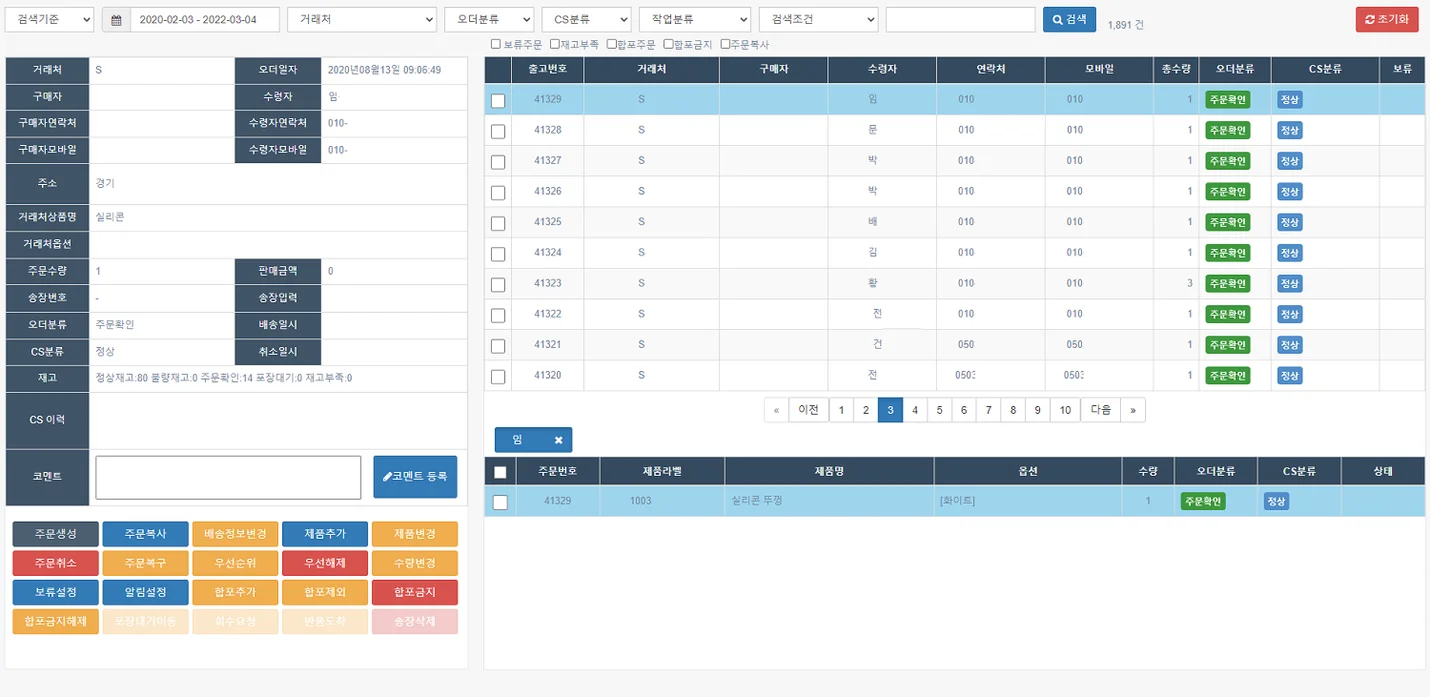Click the 주문확인 badge in row 41325
The width and height of the screenshot is (1430, 697).
pos(1227,222)
